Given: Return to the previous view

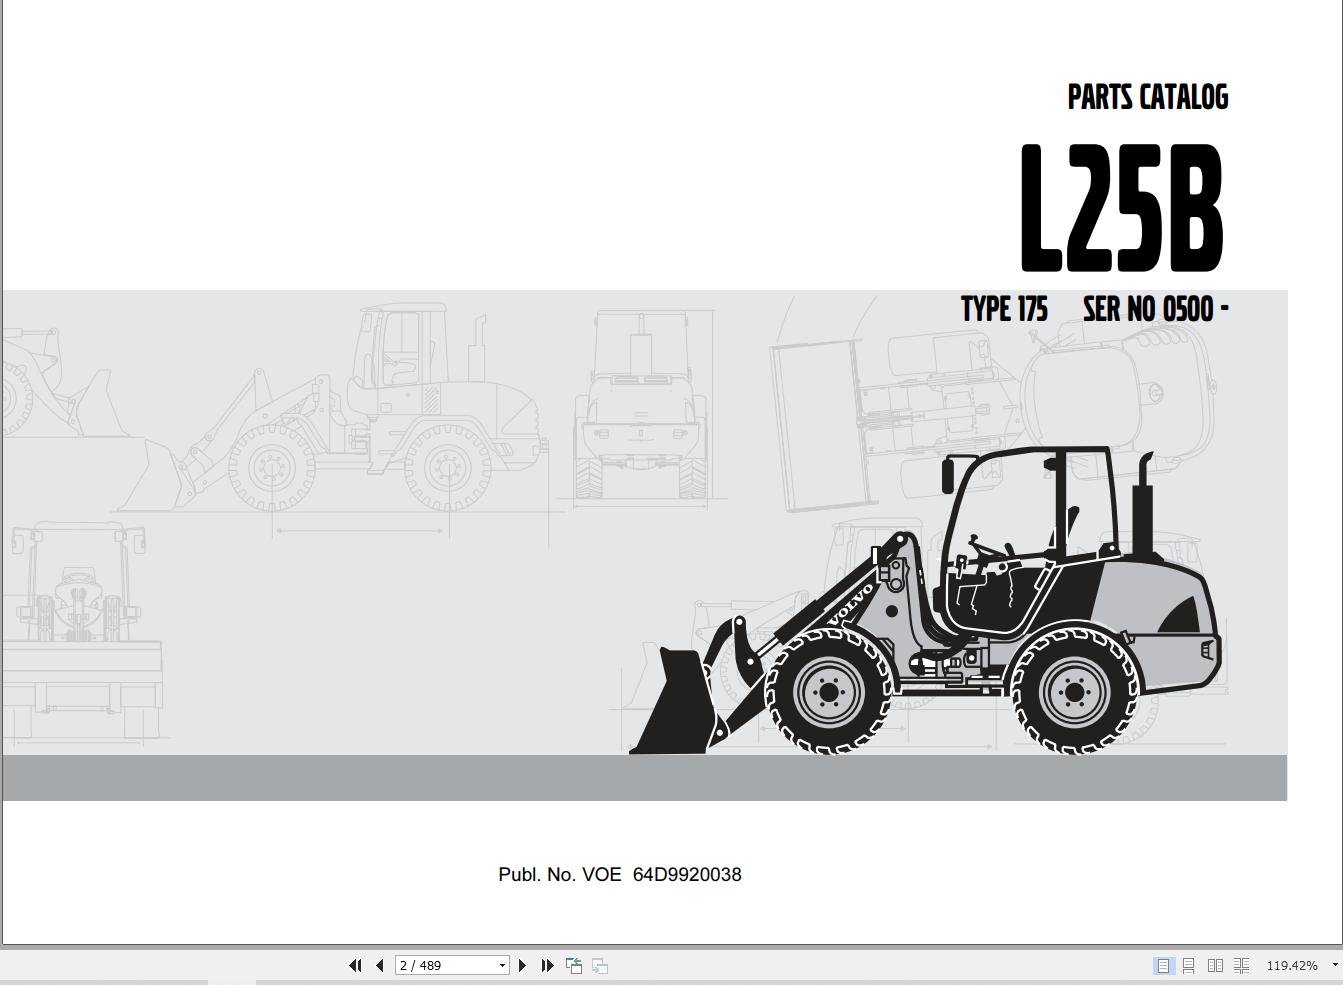Looking at the screenshot, I should click(574, 965).
